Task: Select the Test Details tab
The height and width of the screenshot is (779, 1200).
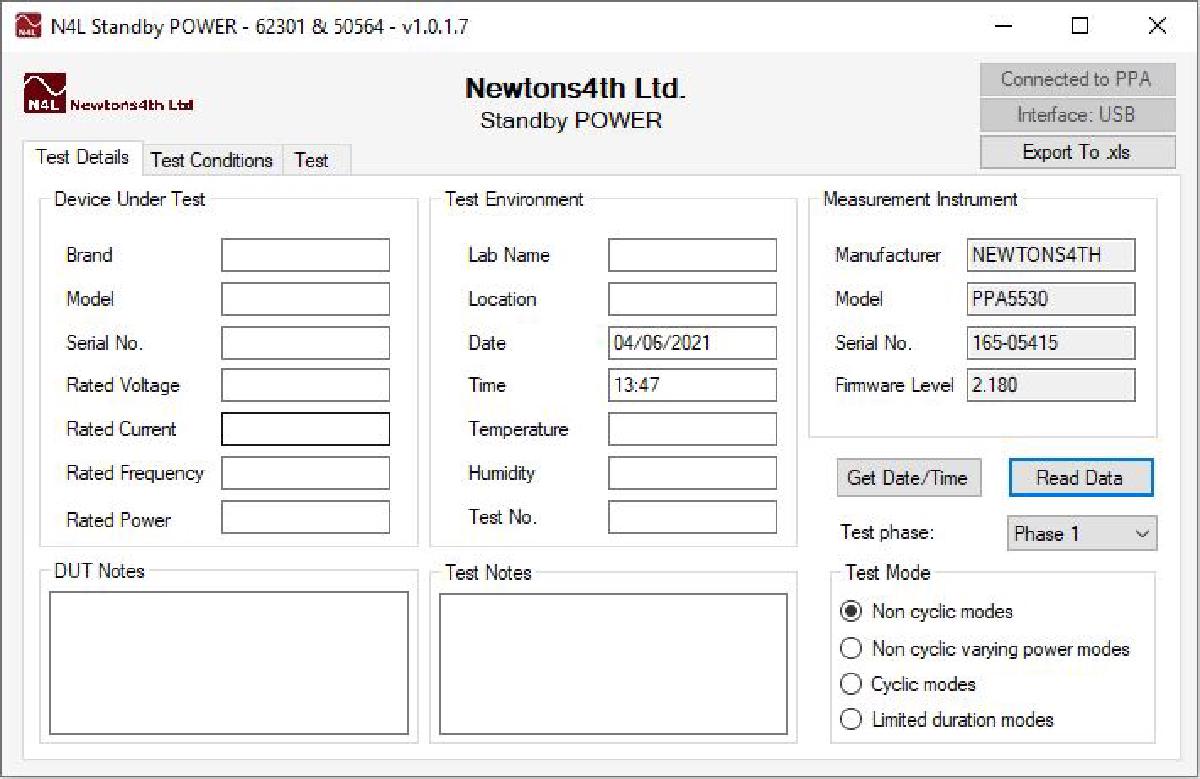Action: [x=83, y=157]
